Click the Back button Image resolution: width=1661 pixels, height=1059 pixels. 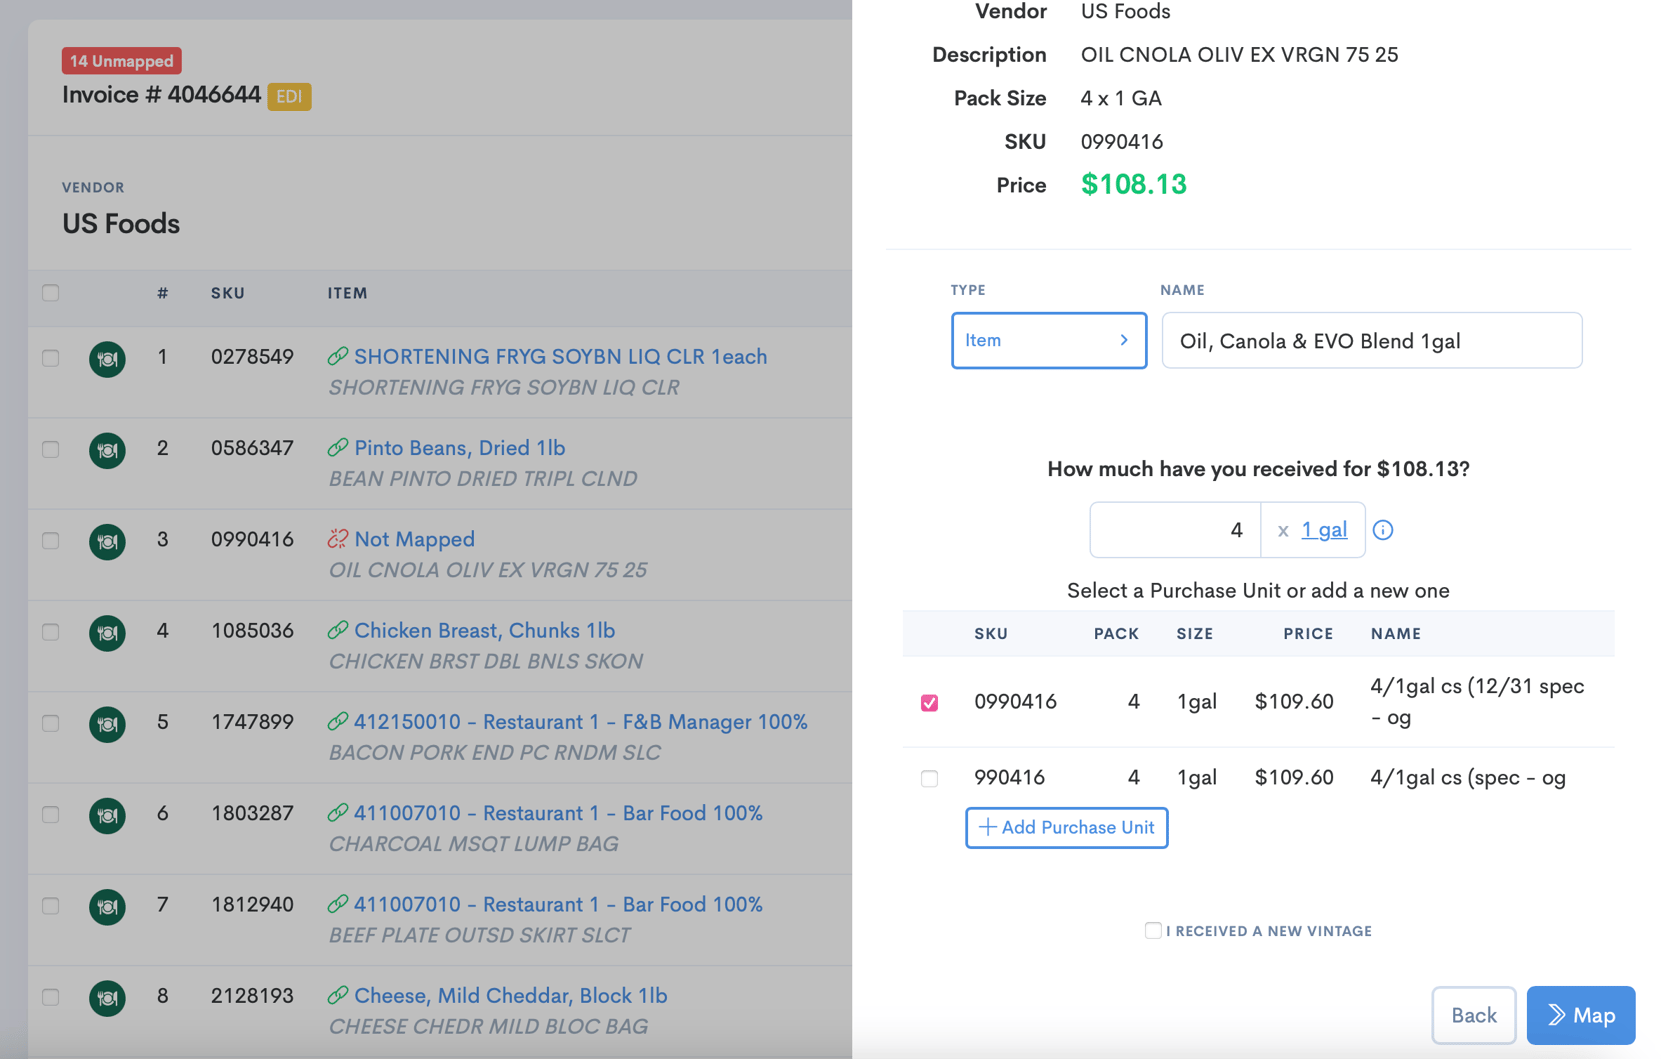1473,1015
